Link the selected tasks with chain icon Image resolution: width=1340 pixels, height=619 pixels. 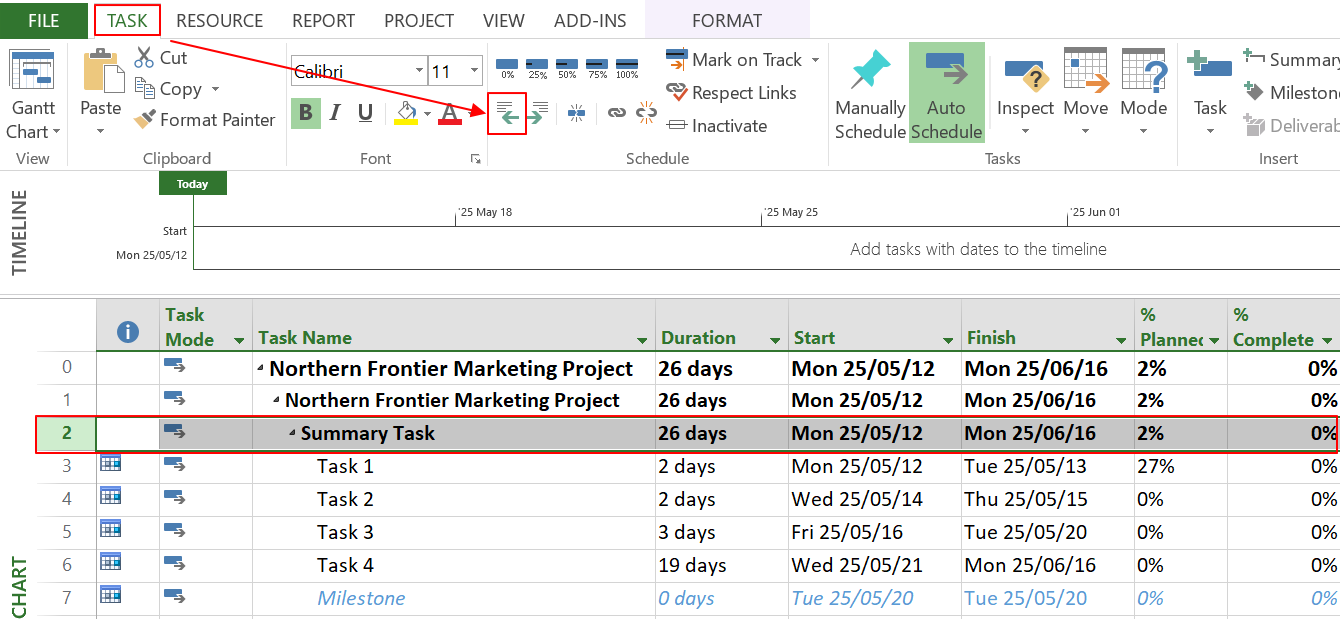click(616, 113)
